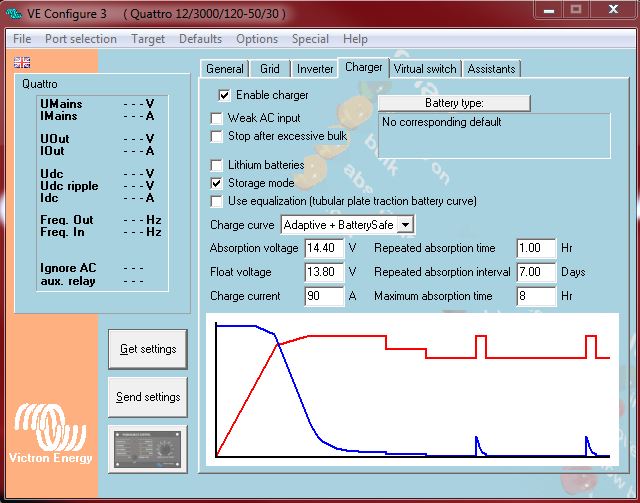
Task: Switch to the Virtual switch tab
Action: click(x=425, y=69)
